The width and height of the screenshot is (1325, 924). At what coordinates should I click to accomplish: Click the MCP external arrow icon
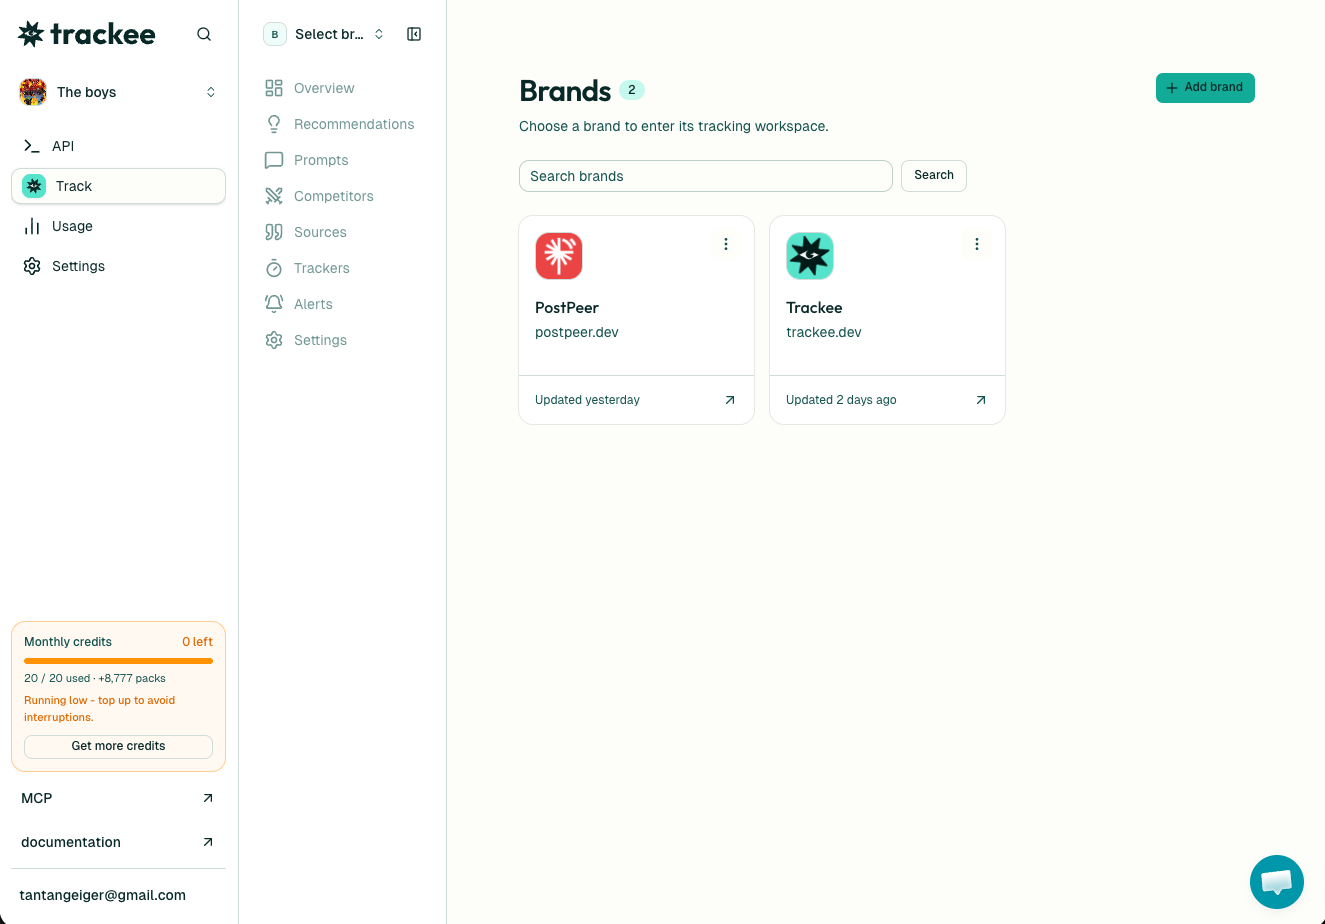point(208,798)
